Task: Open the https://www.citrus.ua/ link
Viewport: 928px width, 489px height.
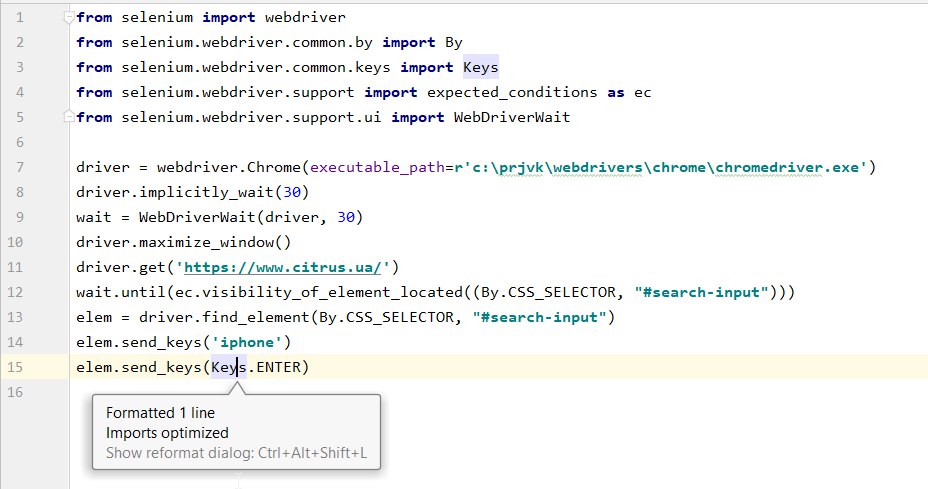Action: click(x=283, y=268)
